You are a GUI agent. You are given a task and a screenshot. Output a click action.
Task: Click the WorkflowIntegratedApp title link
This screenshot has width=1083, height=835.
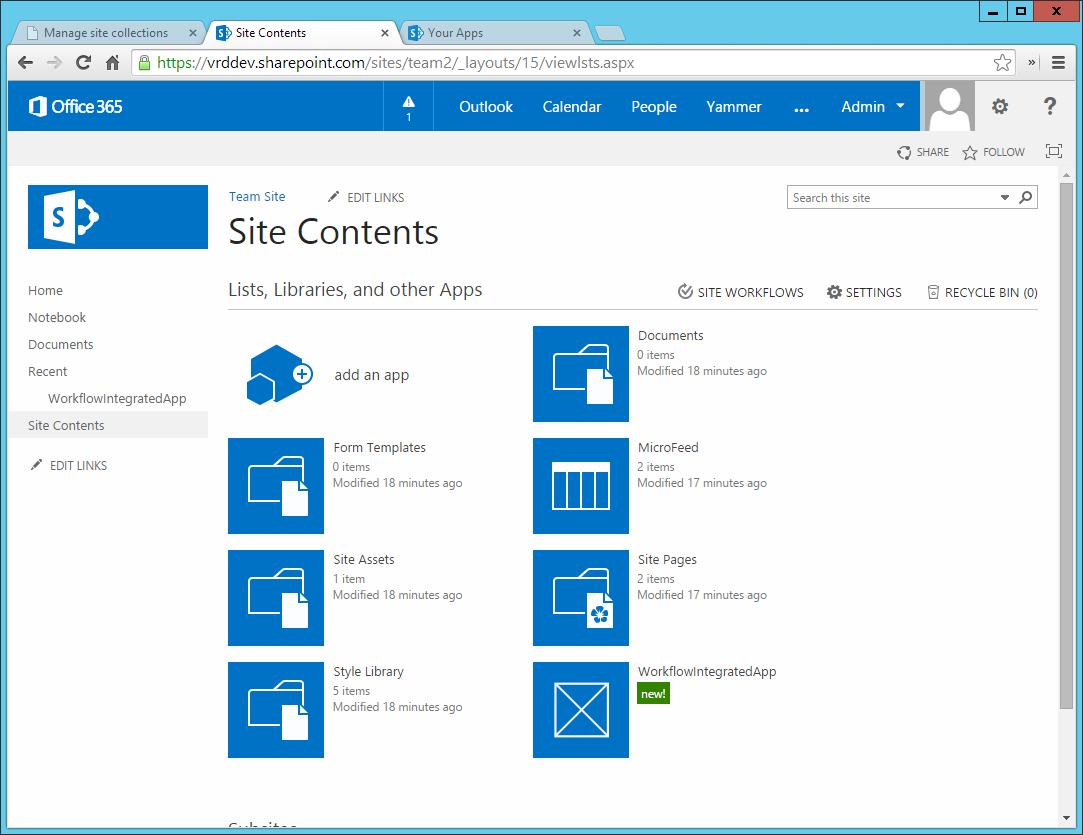[707, 671]
